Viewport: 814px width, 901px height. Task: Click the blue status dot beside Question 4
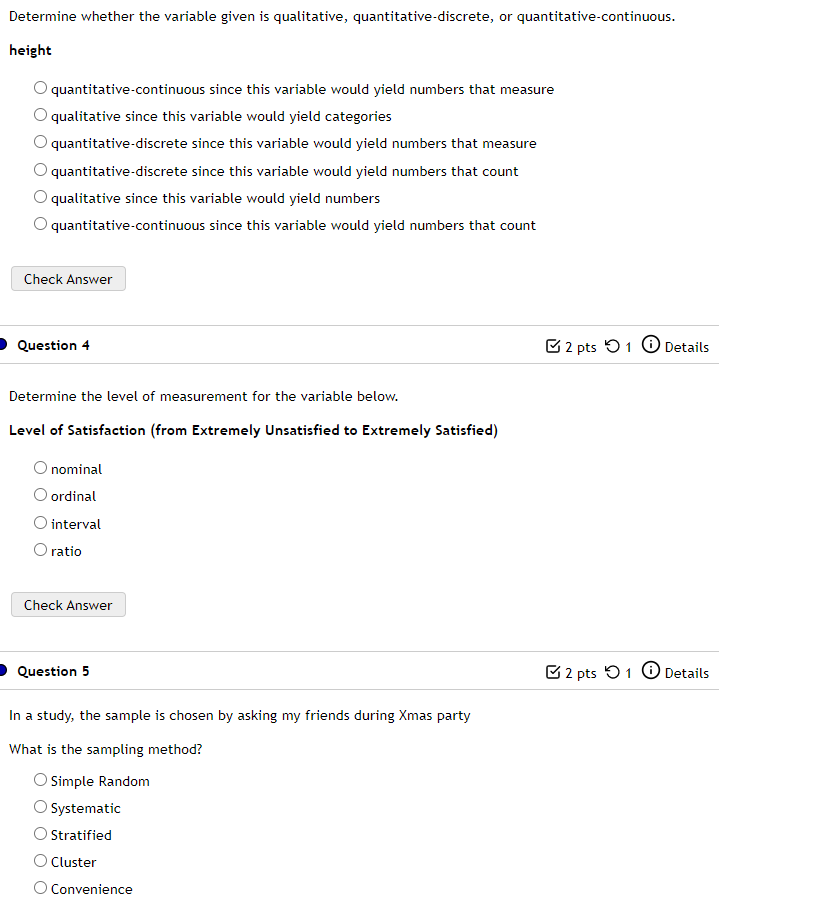click(2, 344)
